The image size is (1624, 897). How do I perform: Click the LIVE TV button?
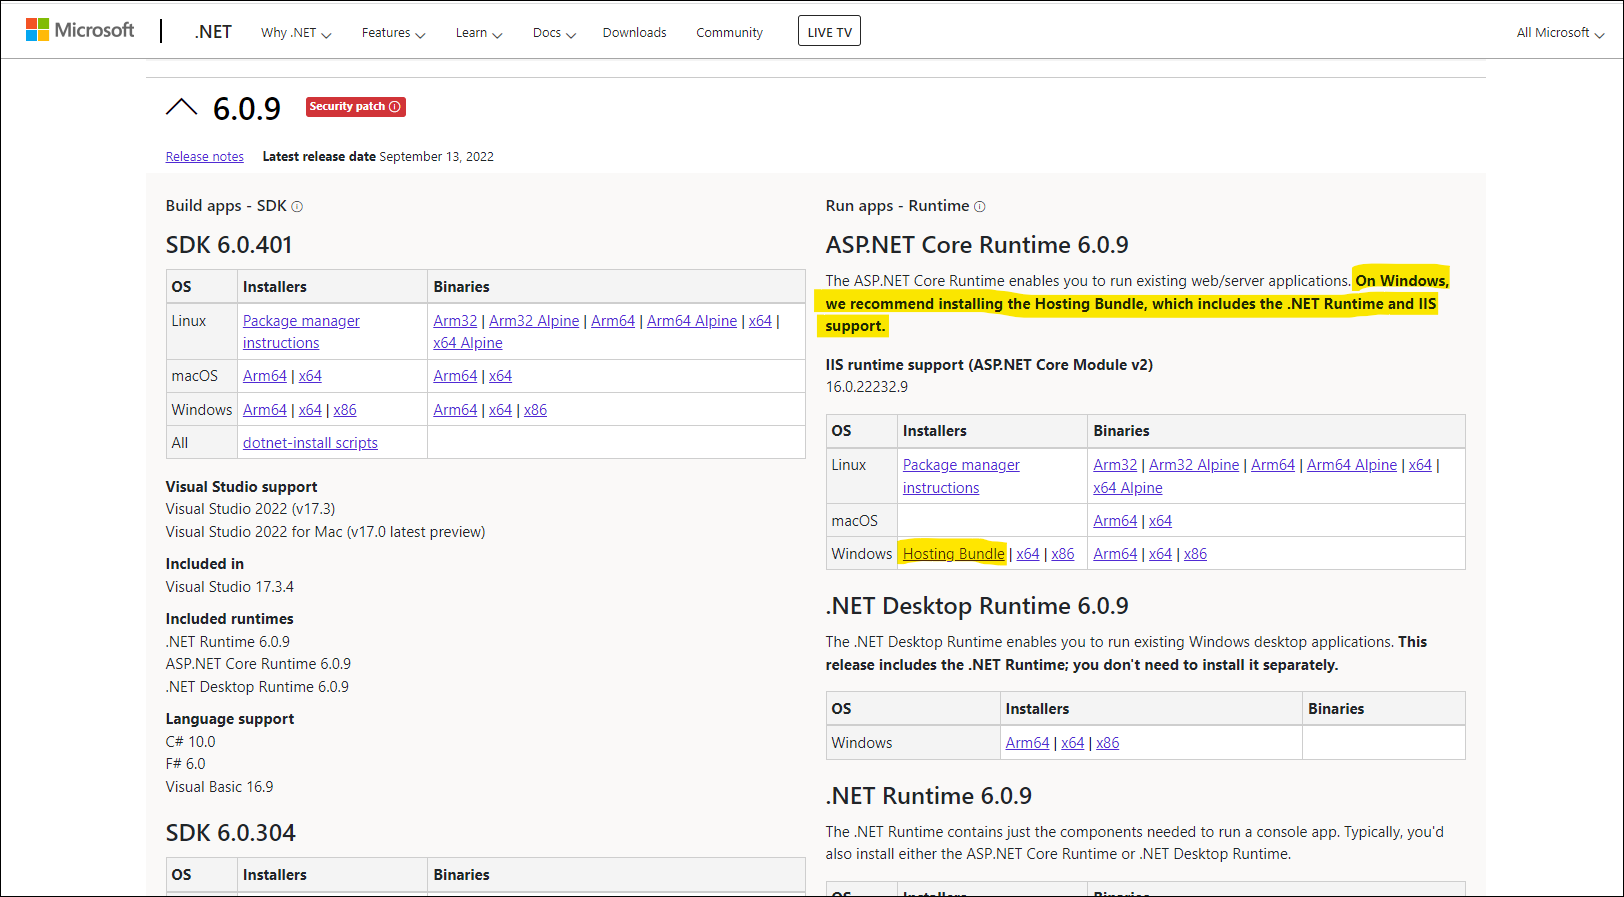coord(829,32)
